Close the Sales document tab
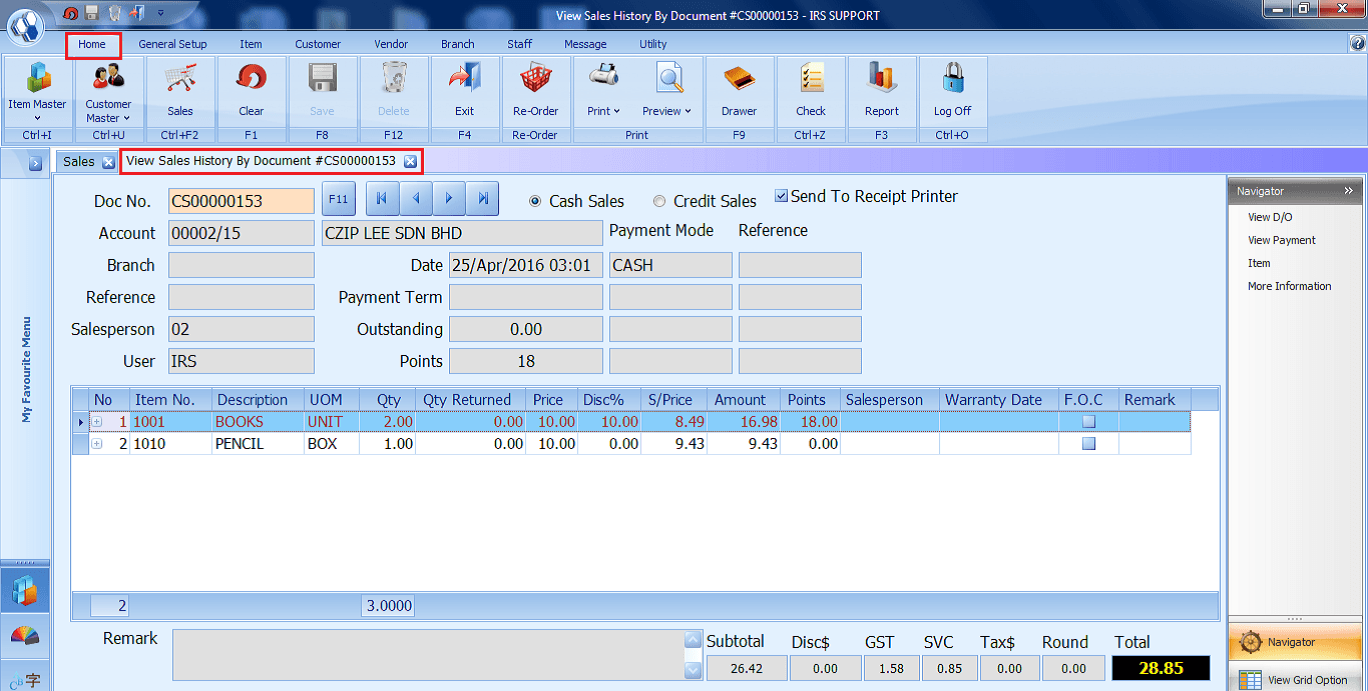This screenshot has width=1368, height=691. pos(108,162)
